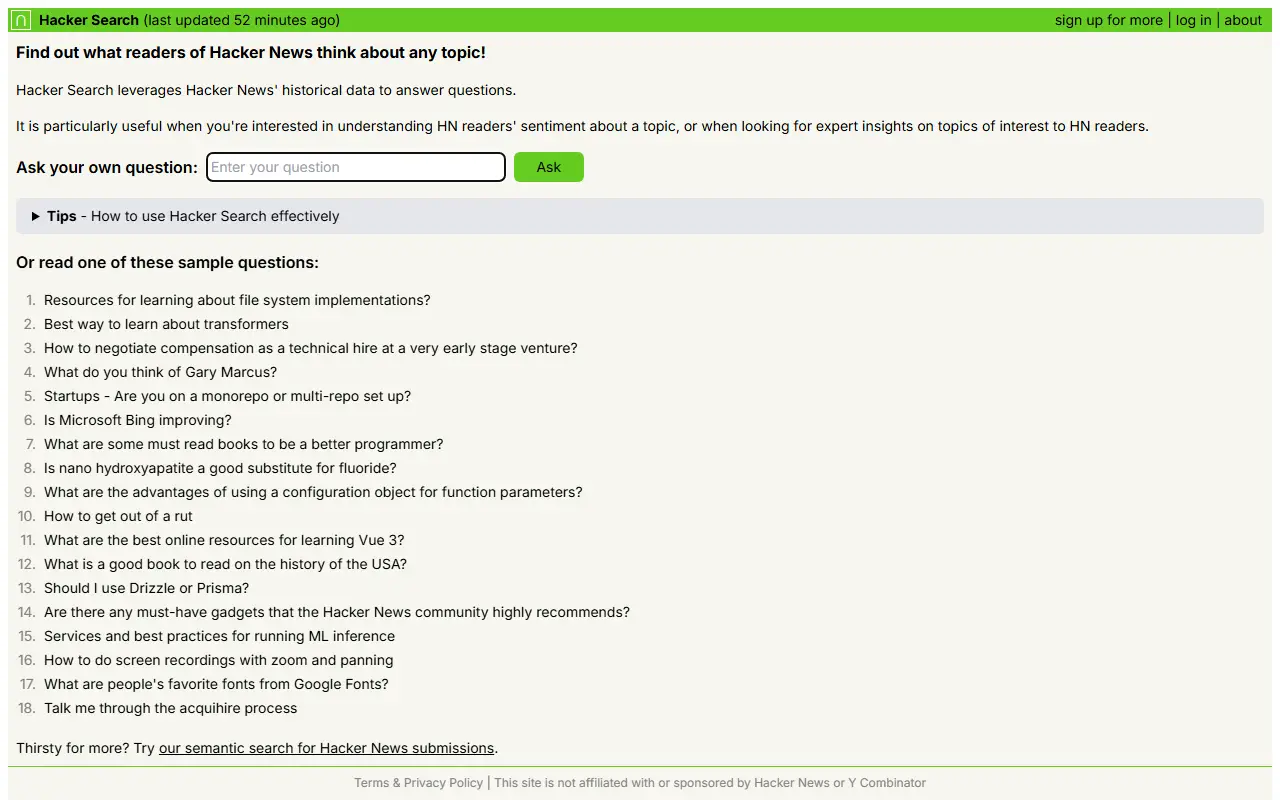The image size is (1280, 800).
Task: Open the running ML inference services question
Action: tap(219, 636)
